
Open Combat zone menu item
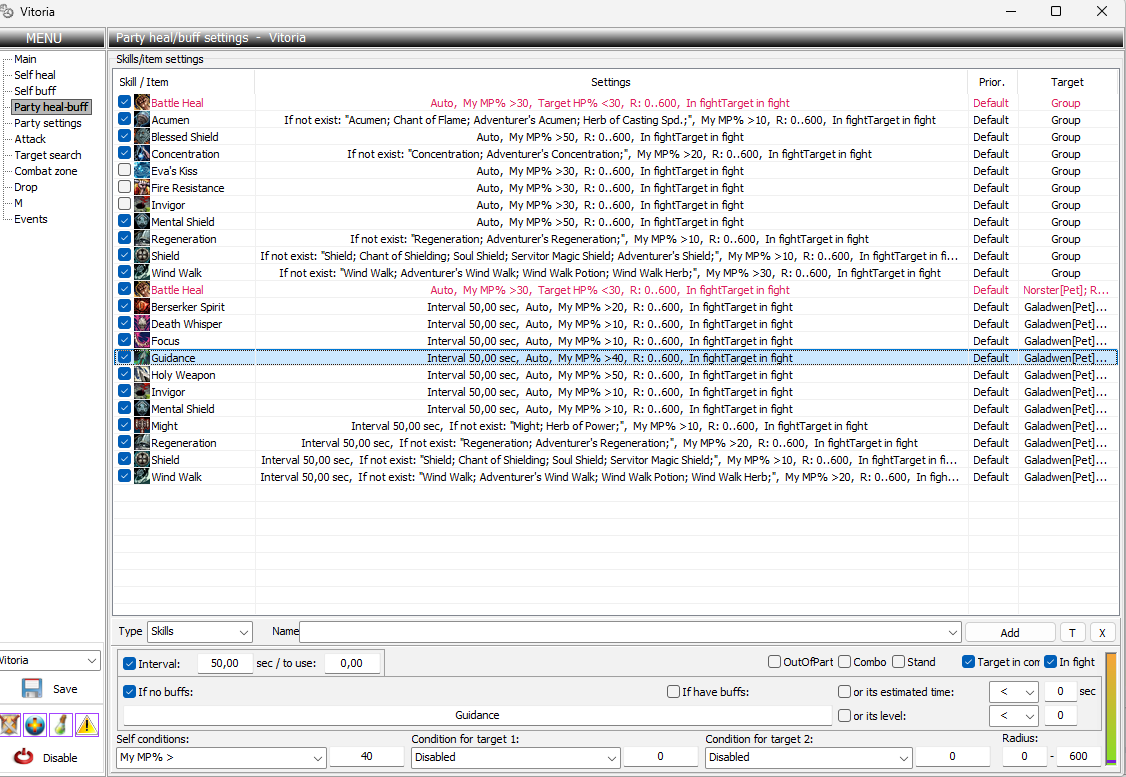[45, 171]
